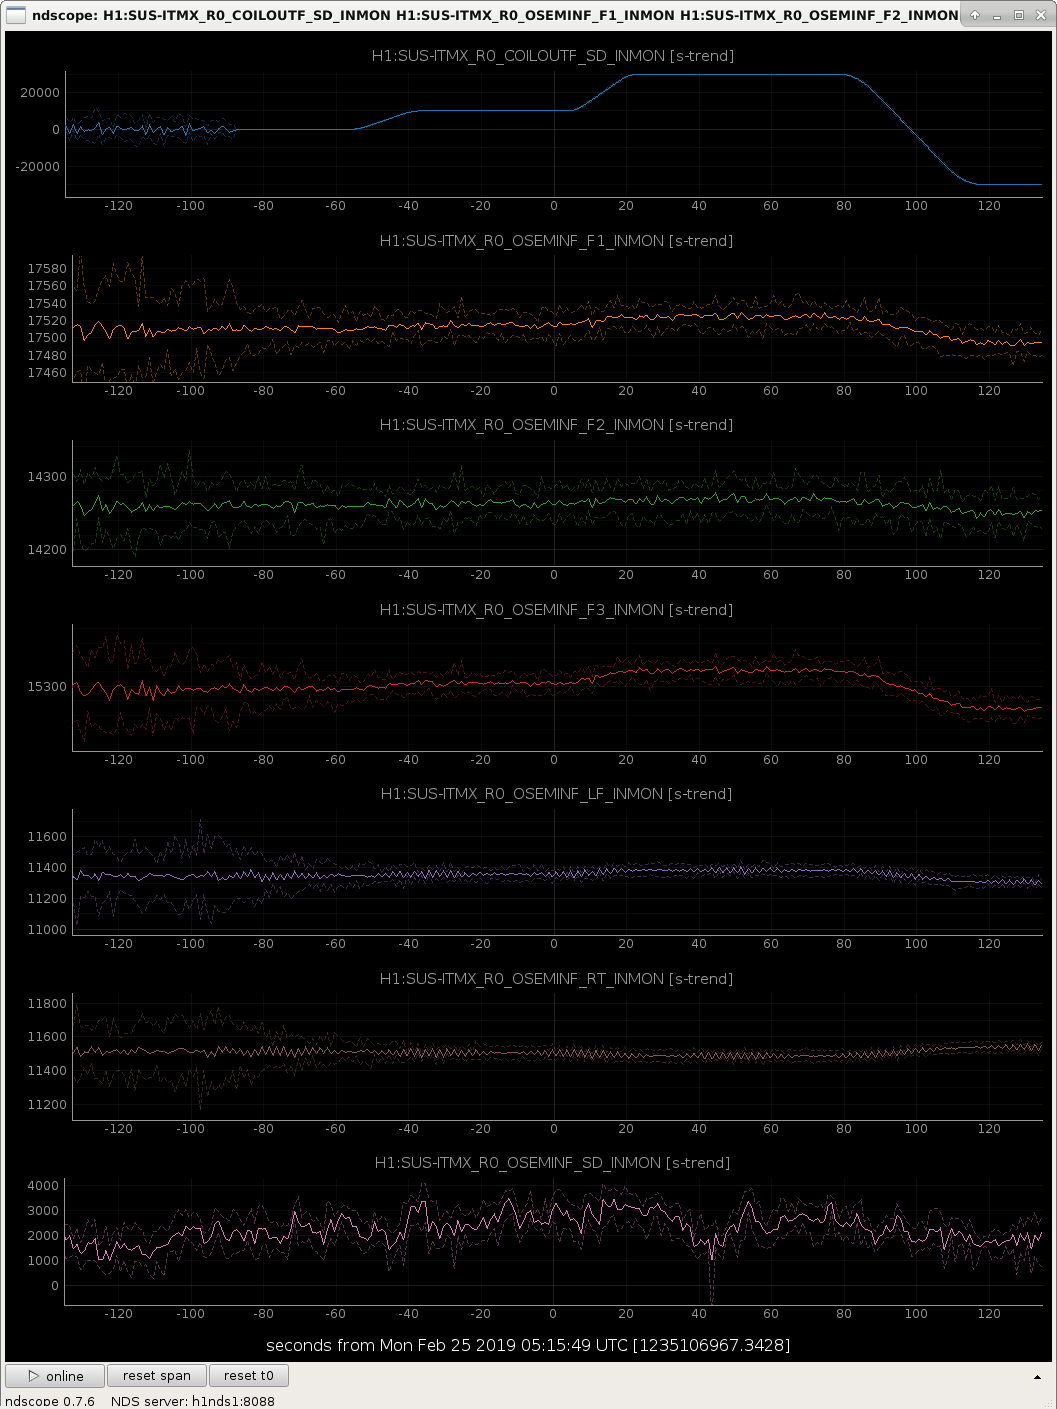This screenshot has width=1057, height=1409.
Task: Click the OSEMINF_RT_INMON plot title
Action: 556,979
